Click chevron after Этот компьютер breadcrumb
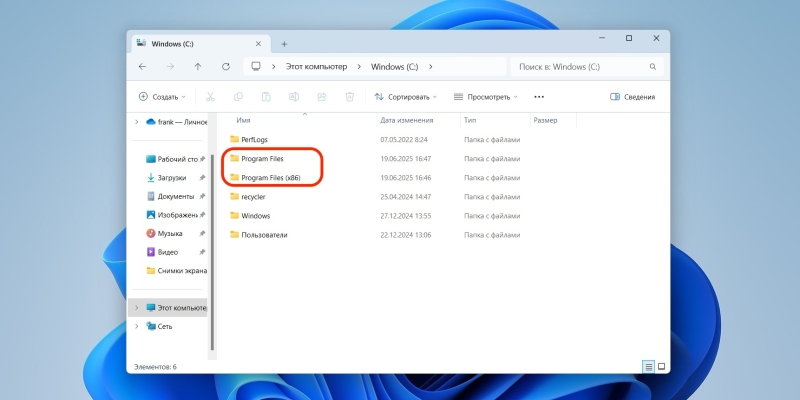 pyautogui.click(x=359, y=67)
